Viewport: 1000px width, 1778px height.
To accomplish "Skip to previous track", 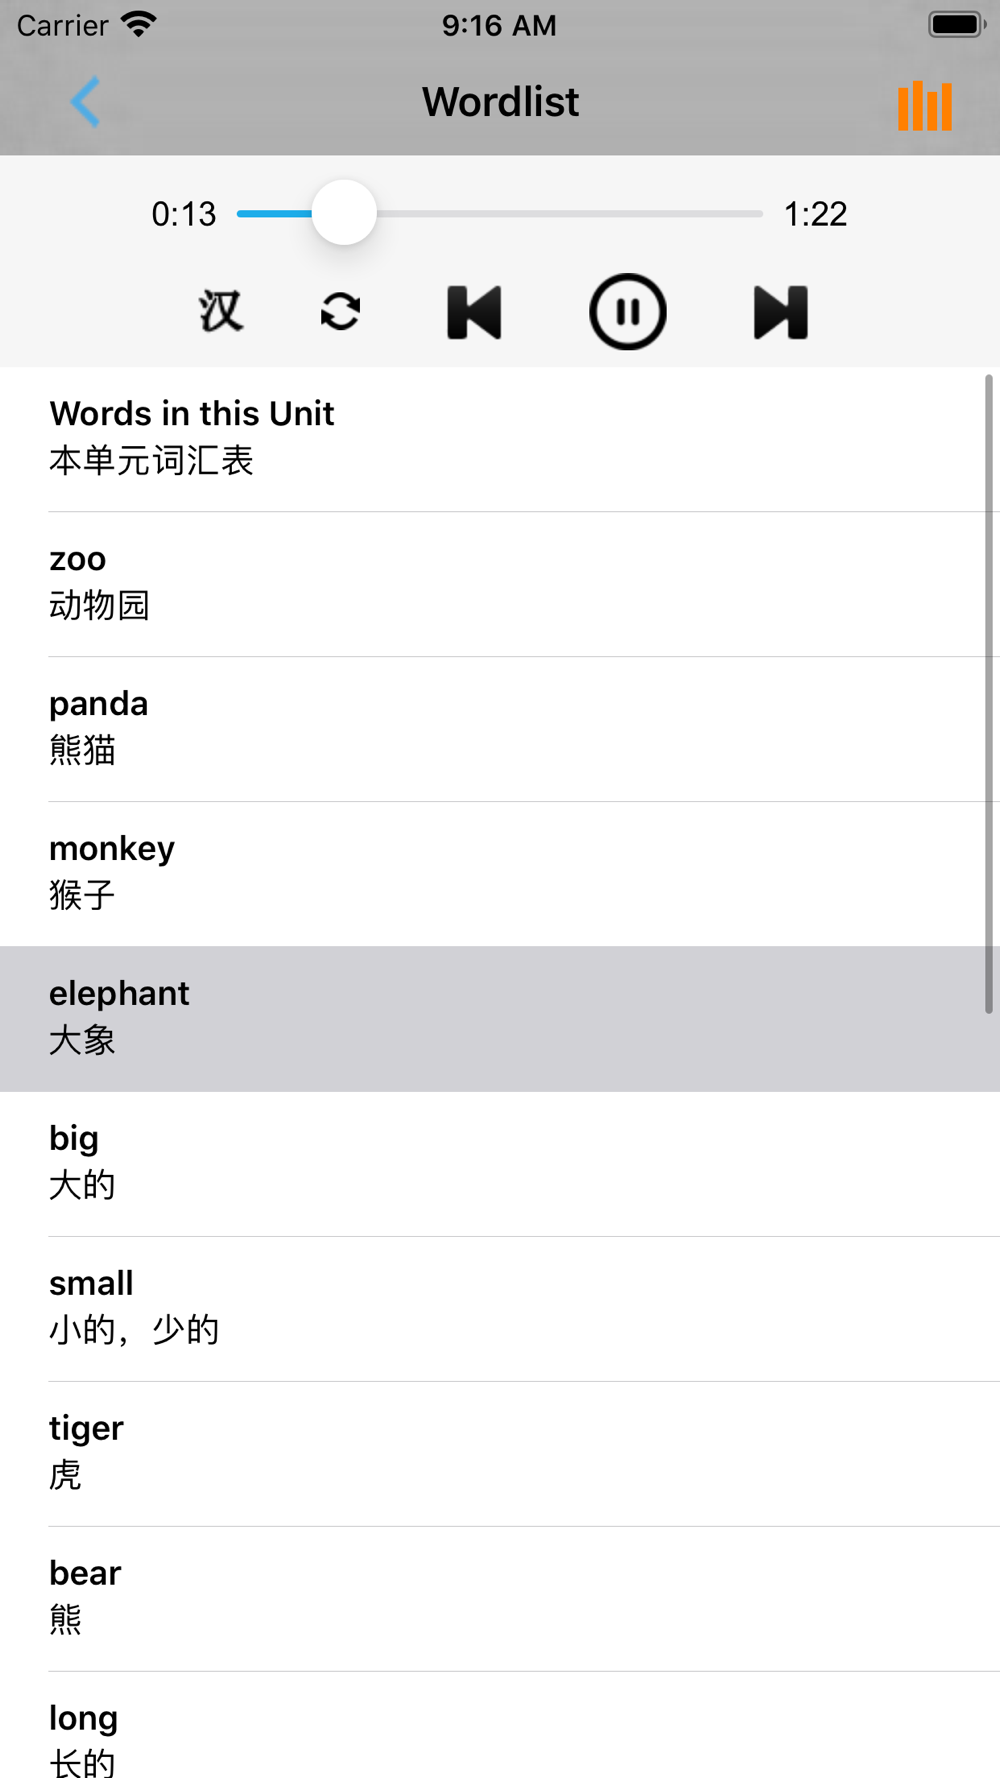I will click(x=474, y=312).
